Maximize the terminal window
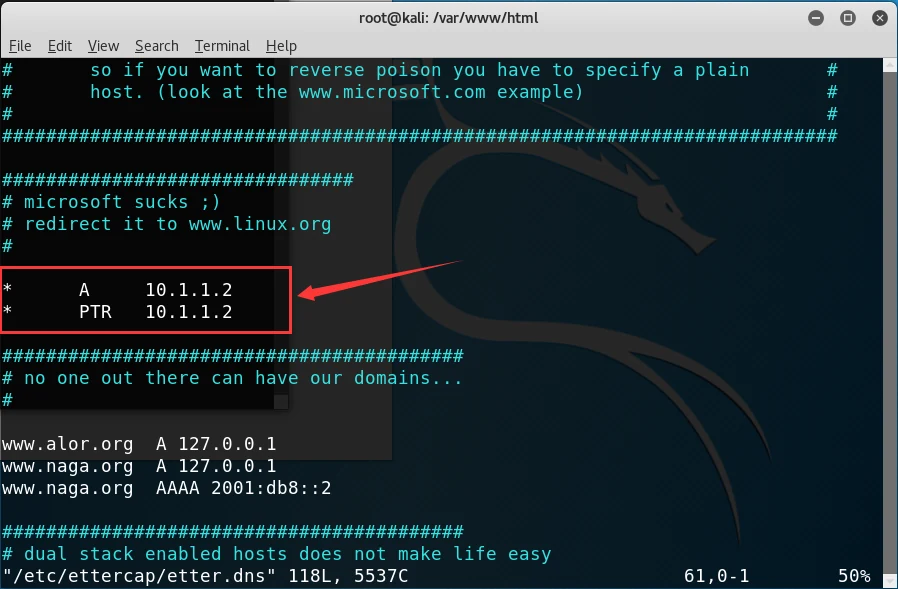 pyautogui.click(x=848, y=18)
